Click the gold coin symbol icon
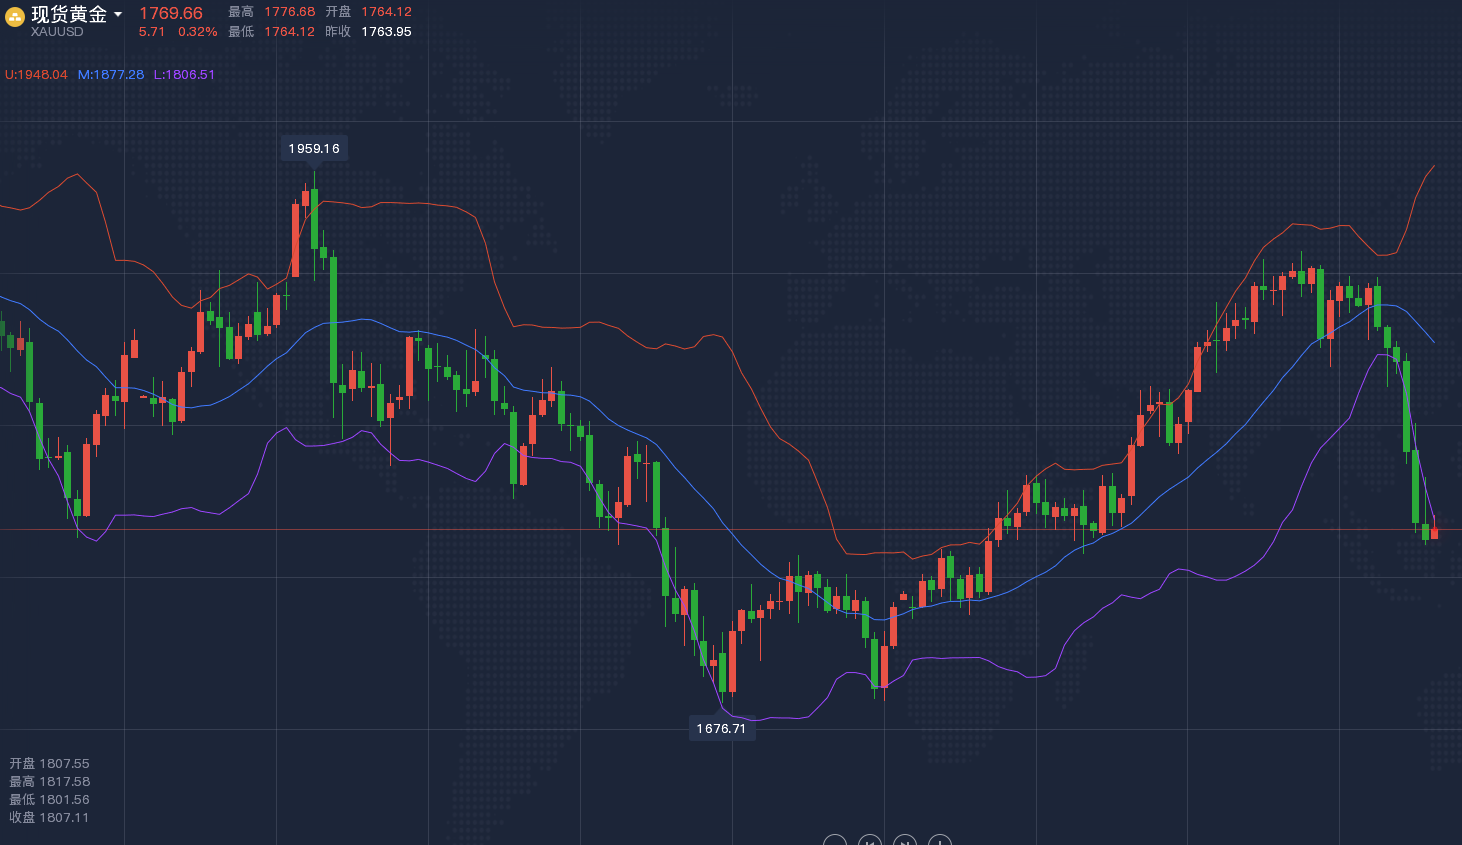Viewport: 1462px width, 845px height. 15,17
